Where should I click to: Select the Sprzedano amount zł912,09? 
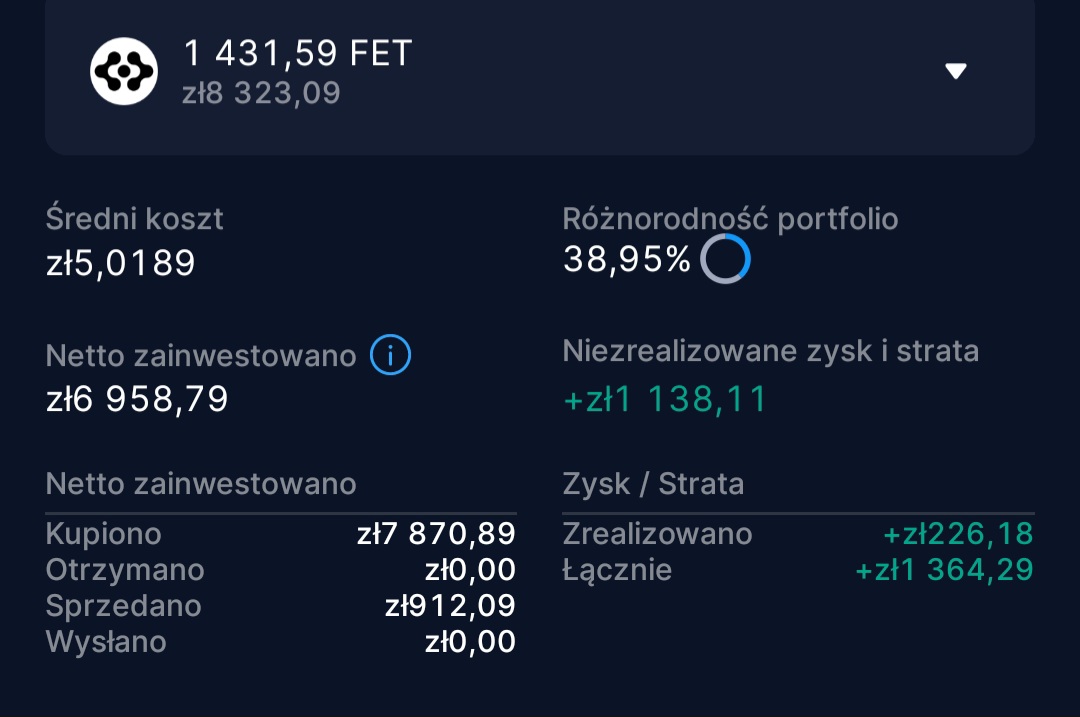point(450,606)
